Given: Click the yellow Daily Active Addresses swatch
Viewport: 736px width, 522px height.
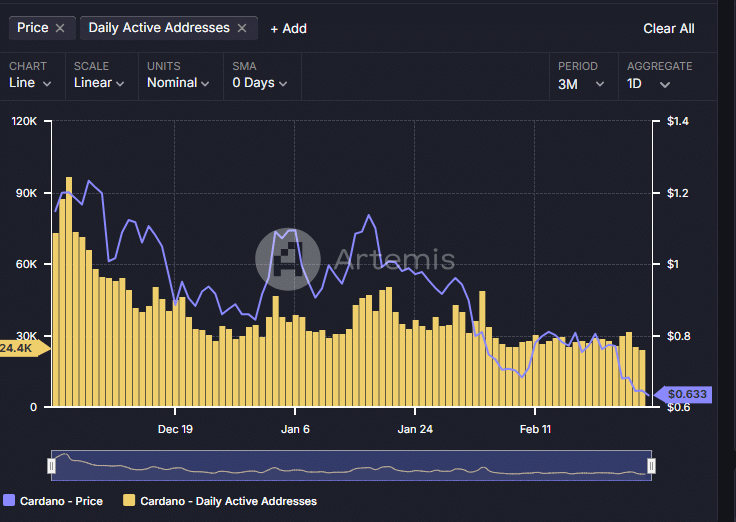Looking at the screenshot, I should click(x=129, y=500).
